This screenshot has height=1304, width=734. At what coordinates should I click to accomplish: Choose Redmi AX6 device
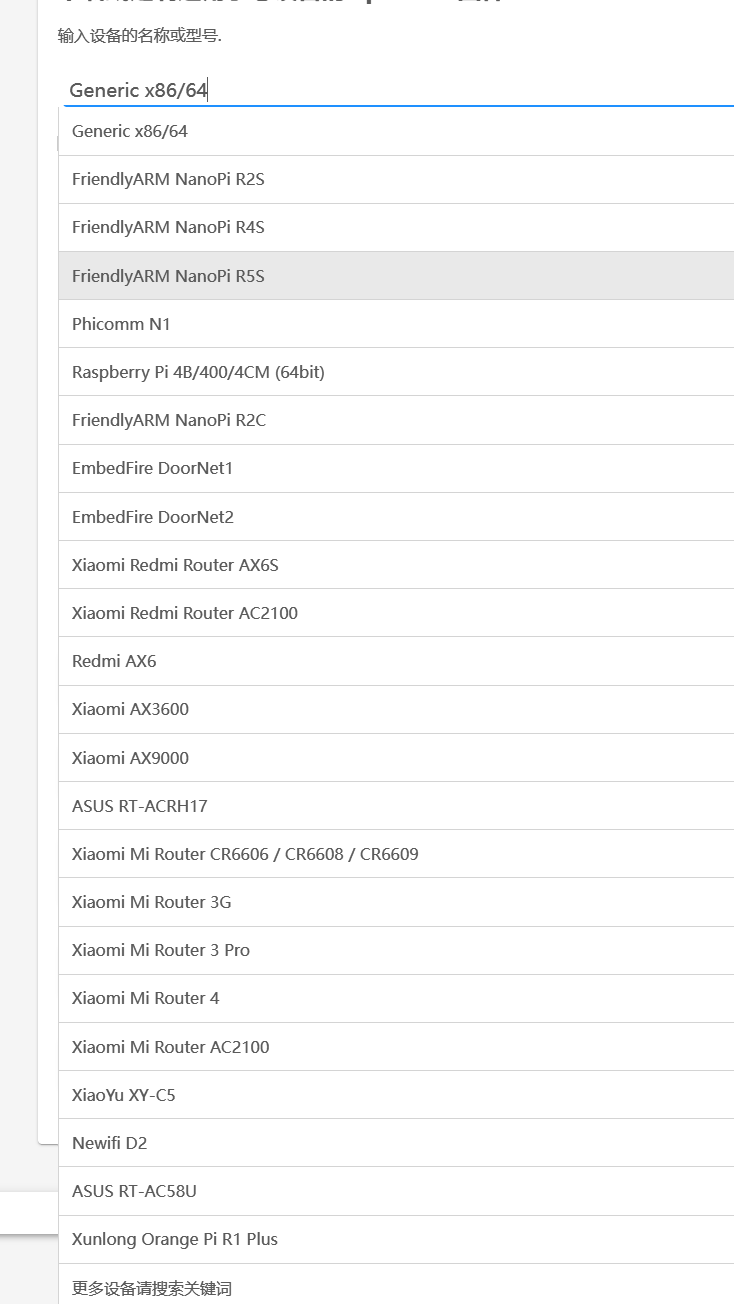[x=114, y=661]
